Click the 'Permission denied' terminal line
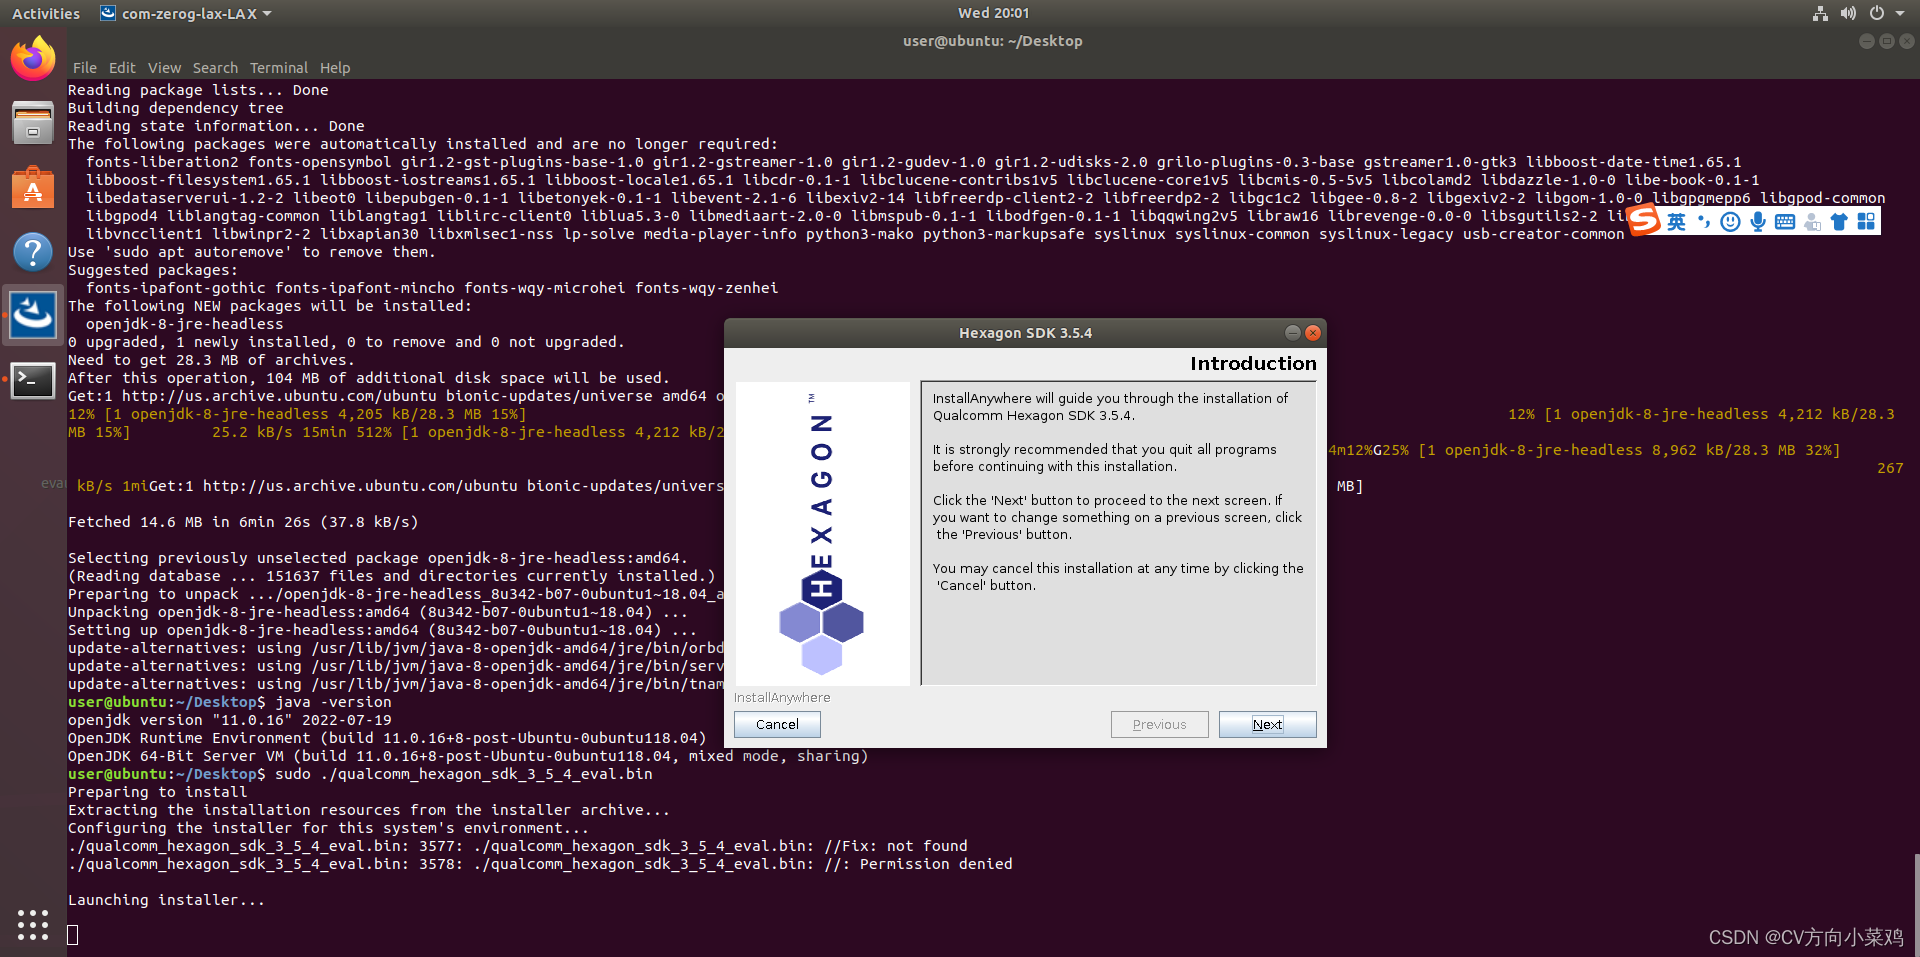Screen dimensions: 1920x957 point(540,864)
